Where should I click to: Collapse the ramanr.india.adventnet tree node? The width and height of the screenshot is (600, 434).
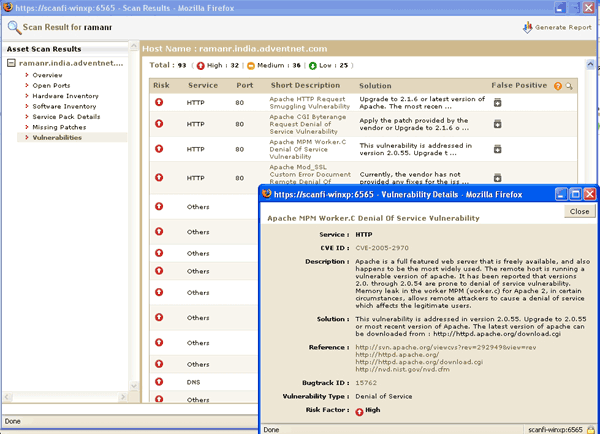(x=11, y=63)
